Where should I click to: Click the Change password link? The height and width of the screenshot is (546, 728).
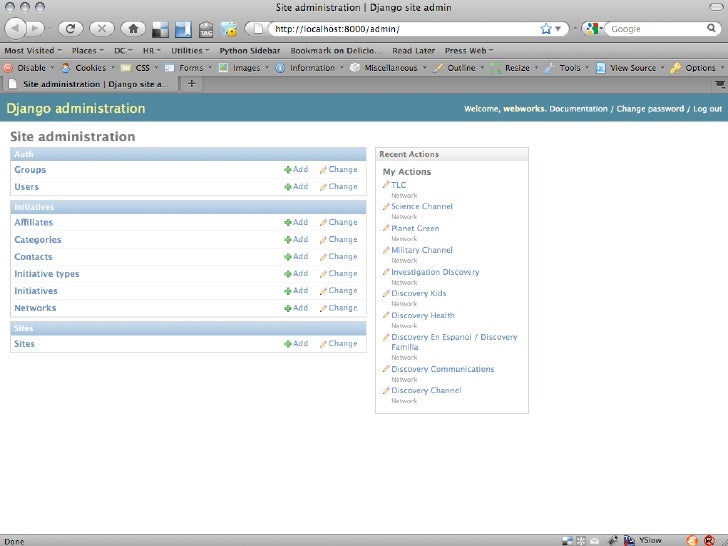pyautogui.click(x=650, y=109)
